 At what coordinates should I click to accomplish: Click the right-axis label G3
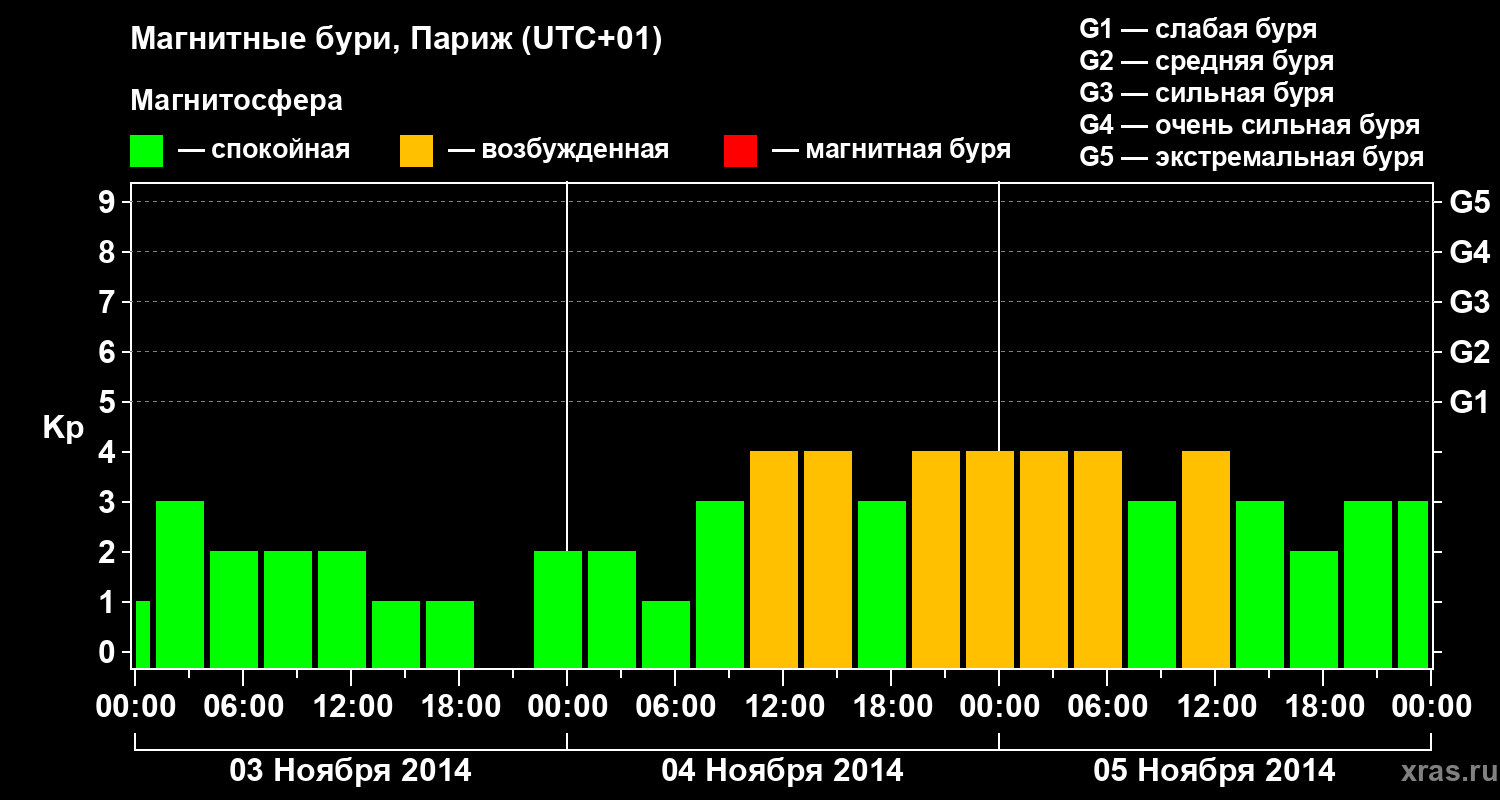[1469, 302]
